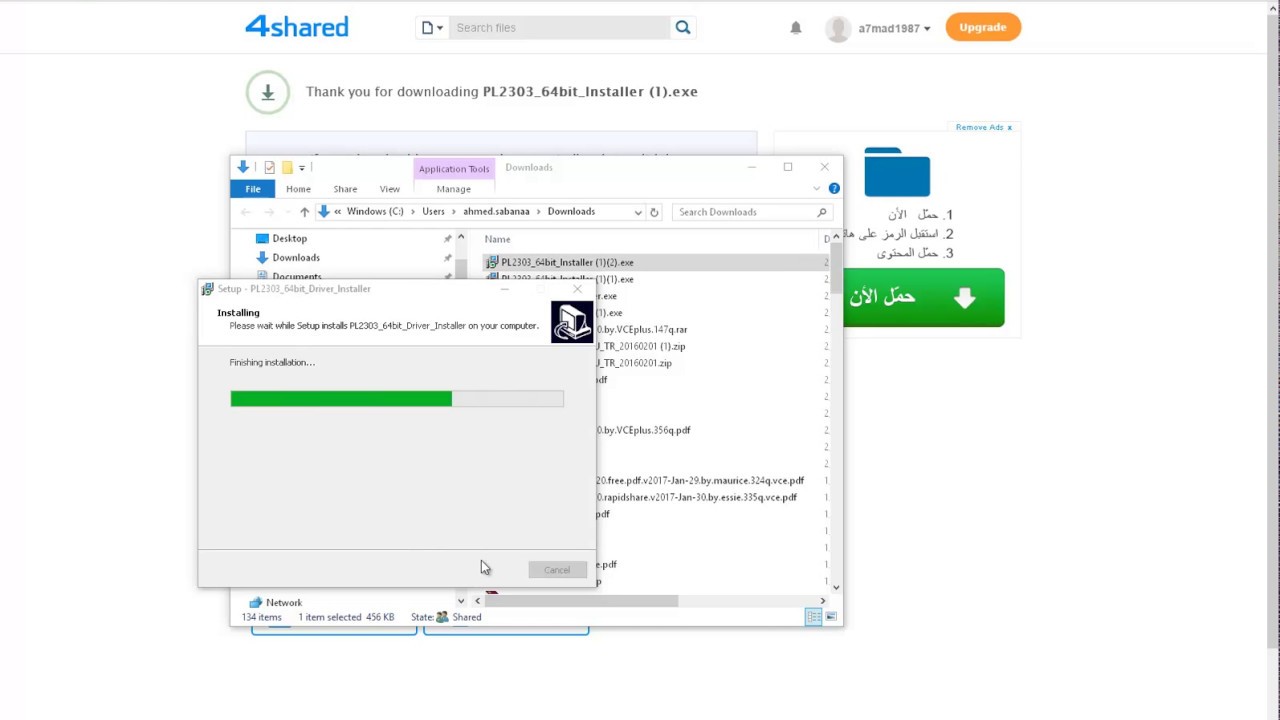
Task: Click the pin icon beside Downloads
Action: (x=447, y=258)
